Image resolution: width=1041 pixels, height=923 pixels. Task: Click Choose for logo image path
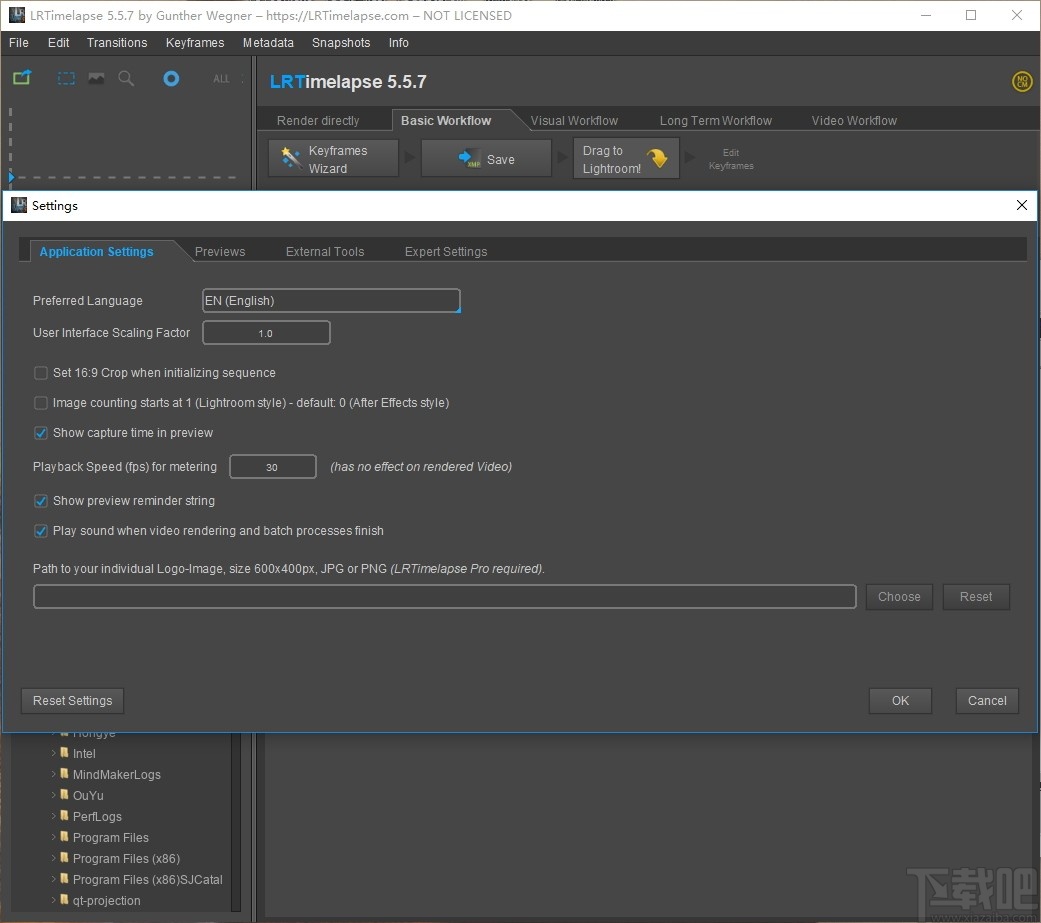tap(899, 597)
